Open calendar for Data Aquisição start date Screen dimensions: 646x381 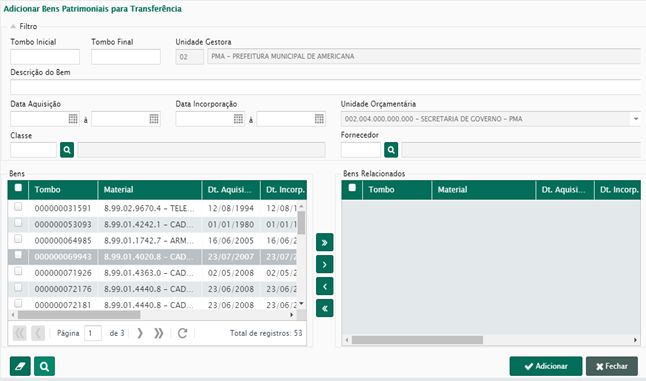(x=73, y=119)
